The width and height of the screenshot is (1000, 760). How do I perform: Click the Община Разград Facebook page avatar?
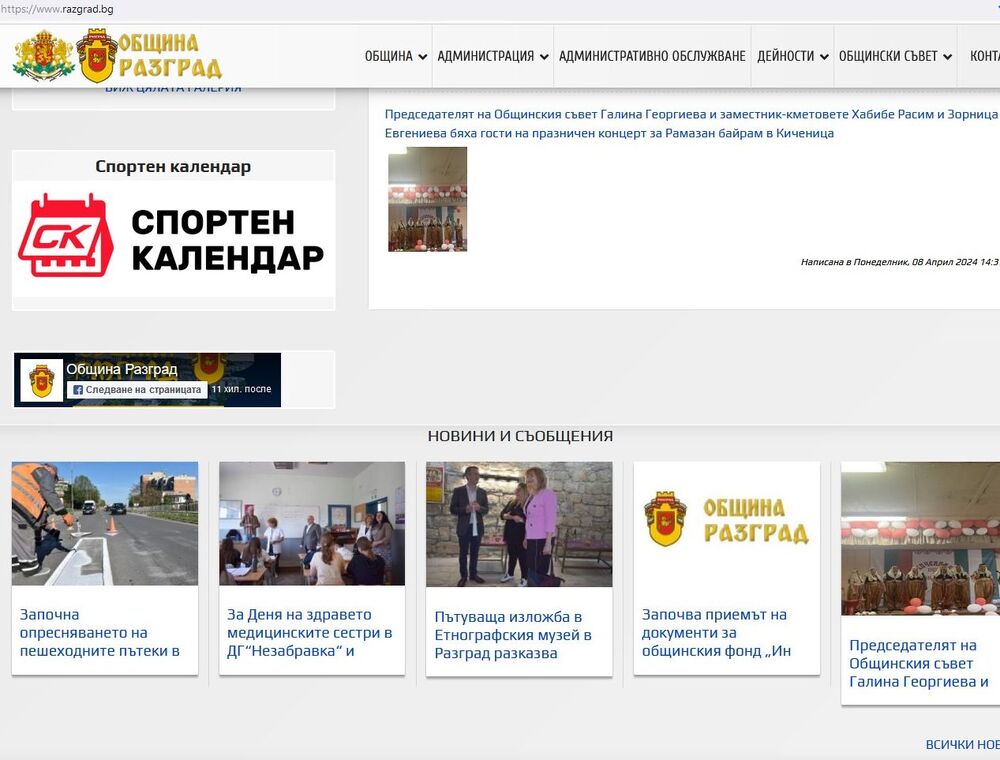(42, 380)
